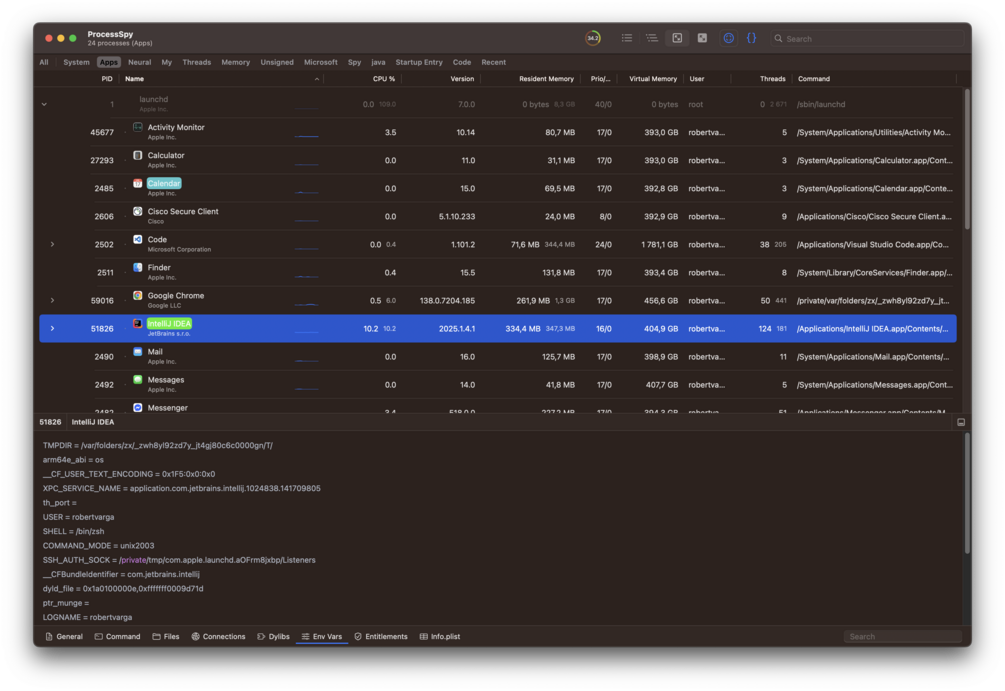The image size is (1005, 691).
Task: Click the ascending sort arrow in Name header
Action: click(317, 79)
